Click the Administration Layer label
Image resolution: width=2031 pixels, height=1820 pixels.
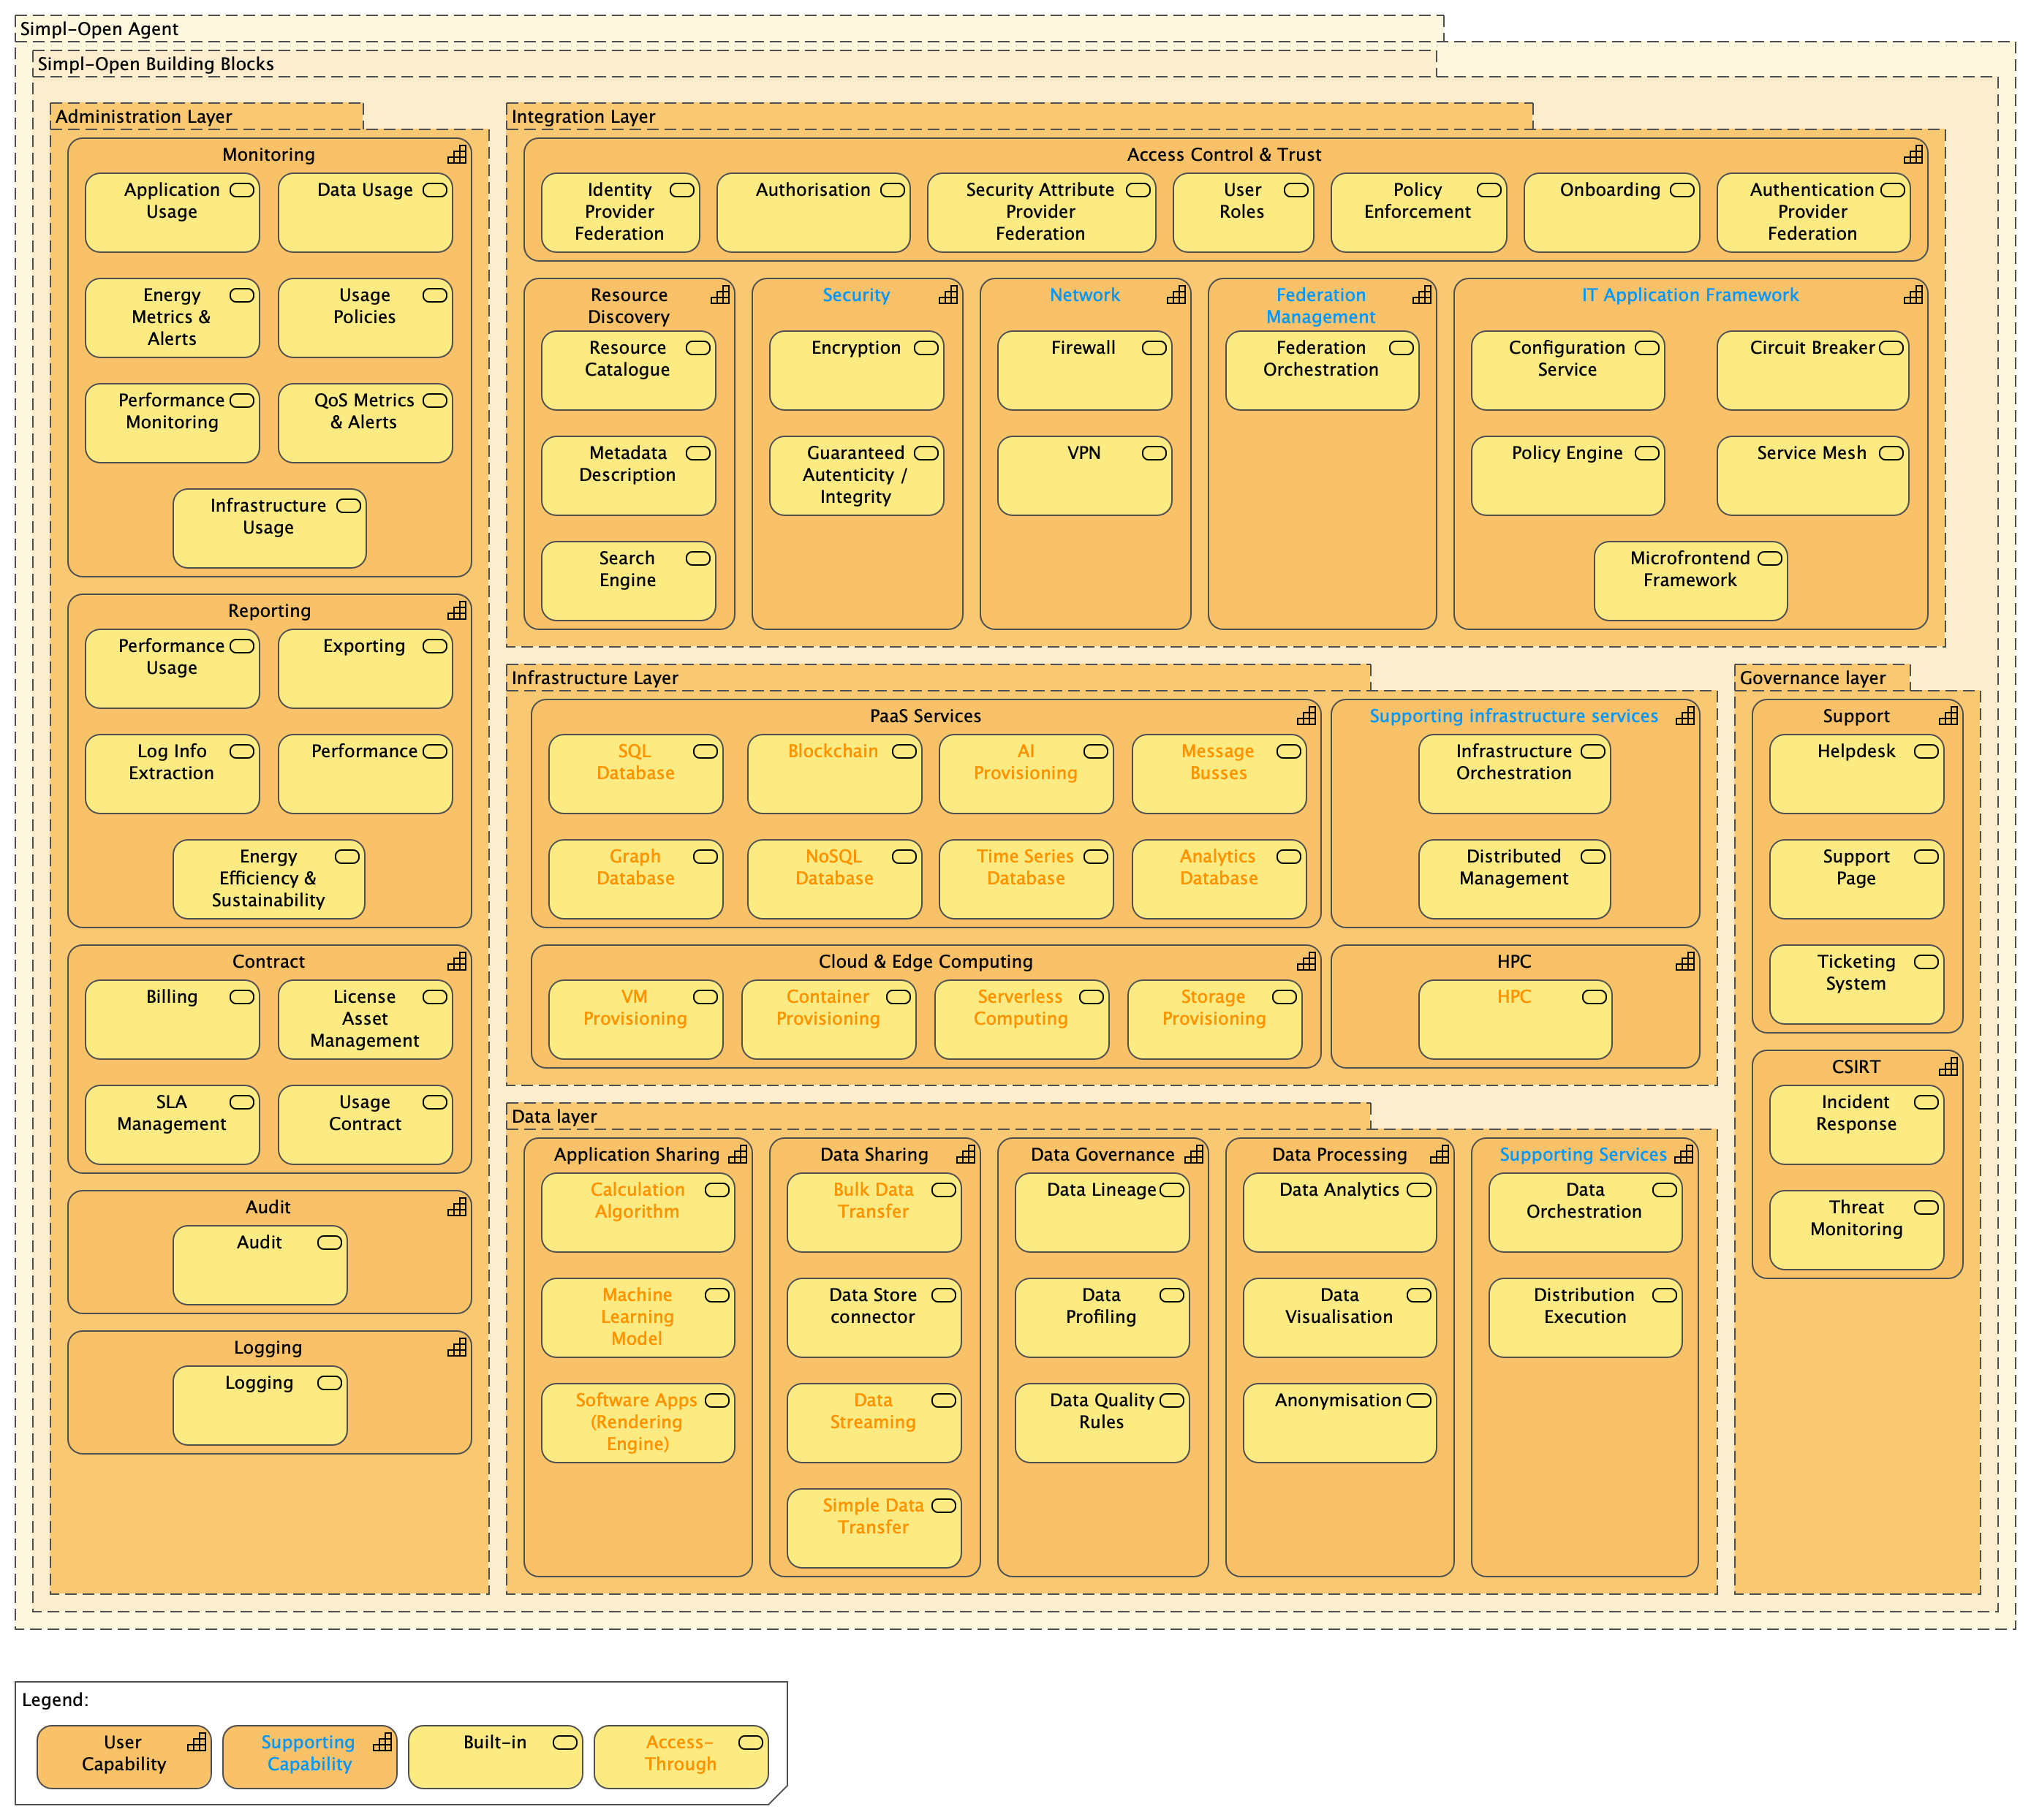pos(144,117)
